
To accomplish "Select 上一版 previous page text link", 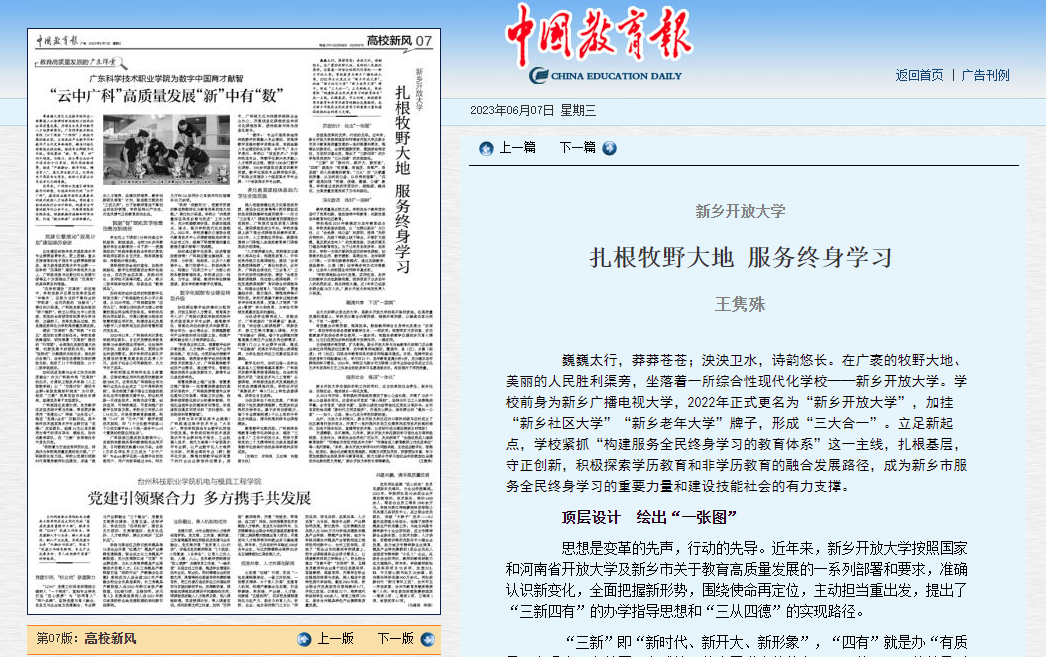I will point(335,639).
